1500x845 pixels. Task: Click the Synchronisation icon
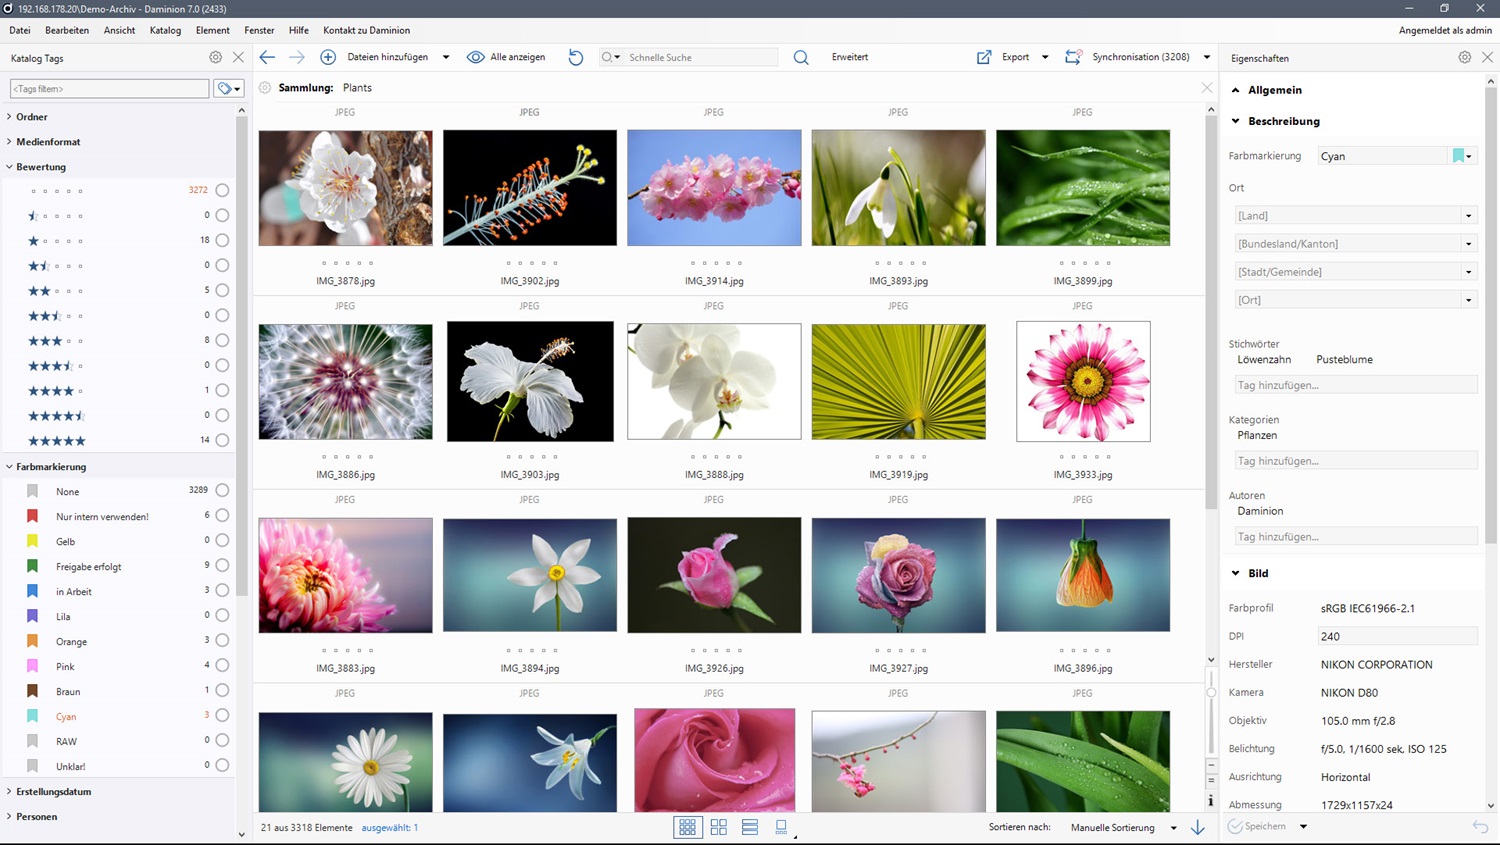click(x=1073, y=57)
